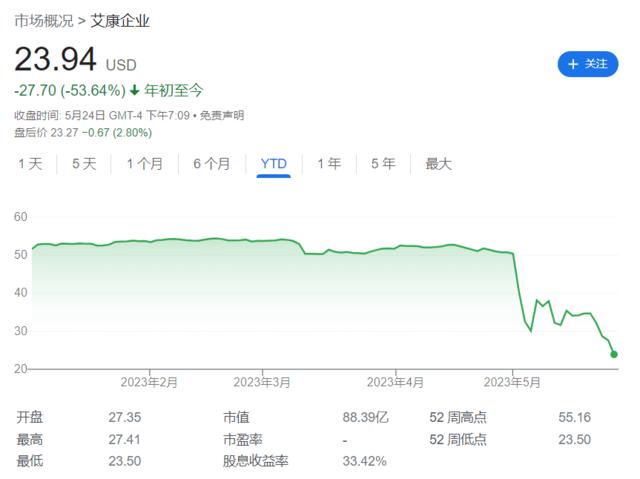Screen dimensions: 640x479
Task: Click the 关注 follow button
Action: (x=587, y=64)
